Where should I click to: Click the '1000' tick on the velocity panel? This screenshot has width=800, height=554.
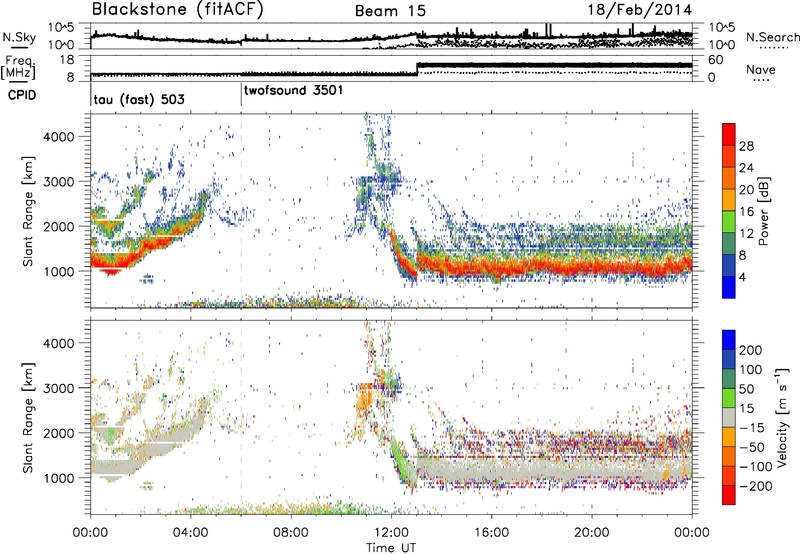(x=59, y=478)
